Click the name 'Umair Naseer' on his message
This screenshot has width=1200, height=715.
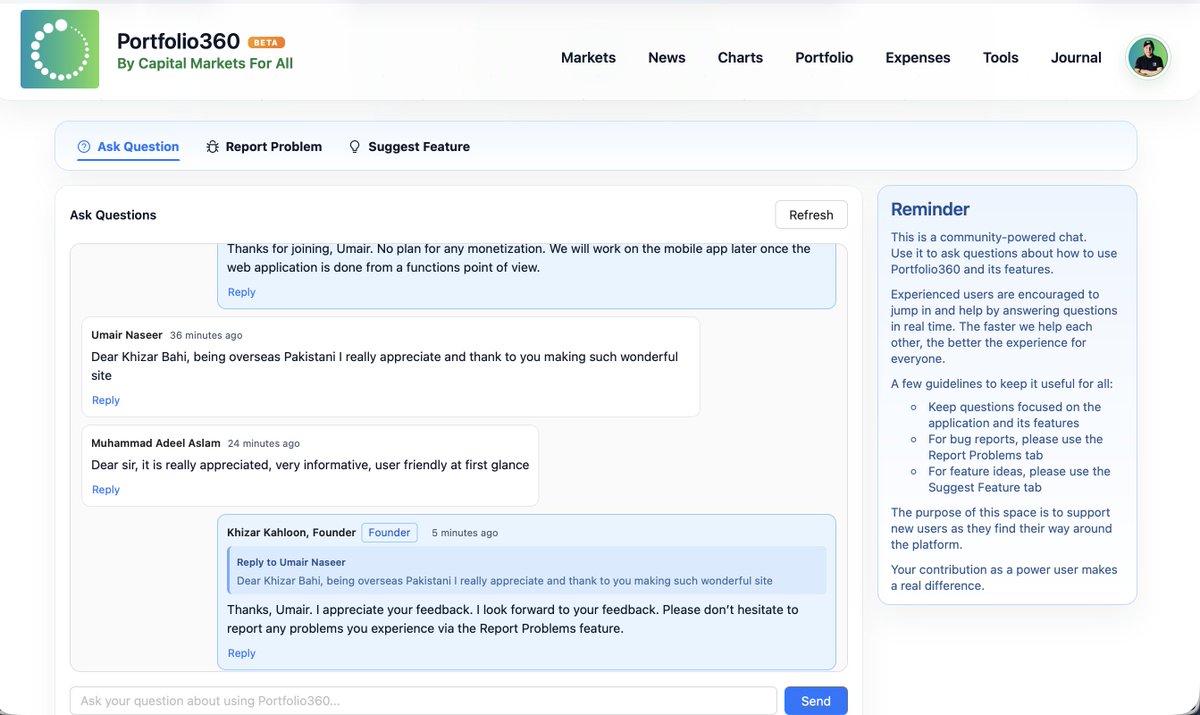tap(126, 335)
